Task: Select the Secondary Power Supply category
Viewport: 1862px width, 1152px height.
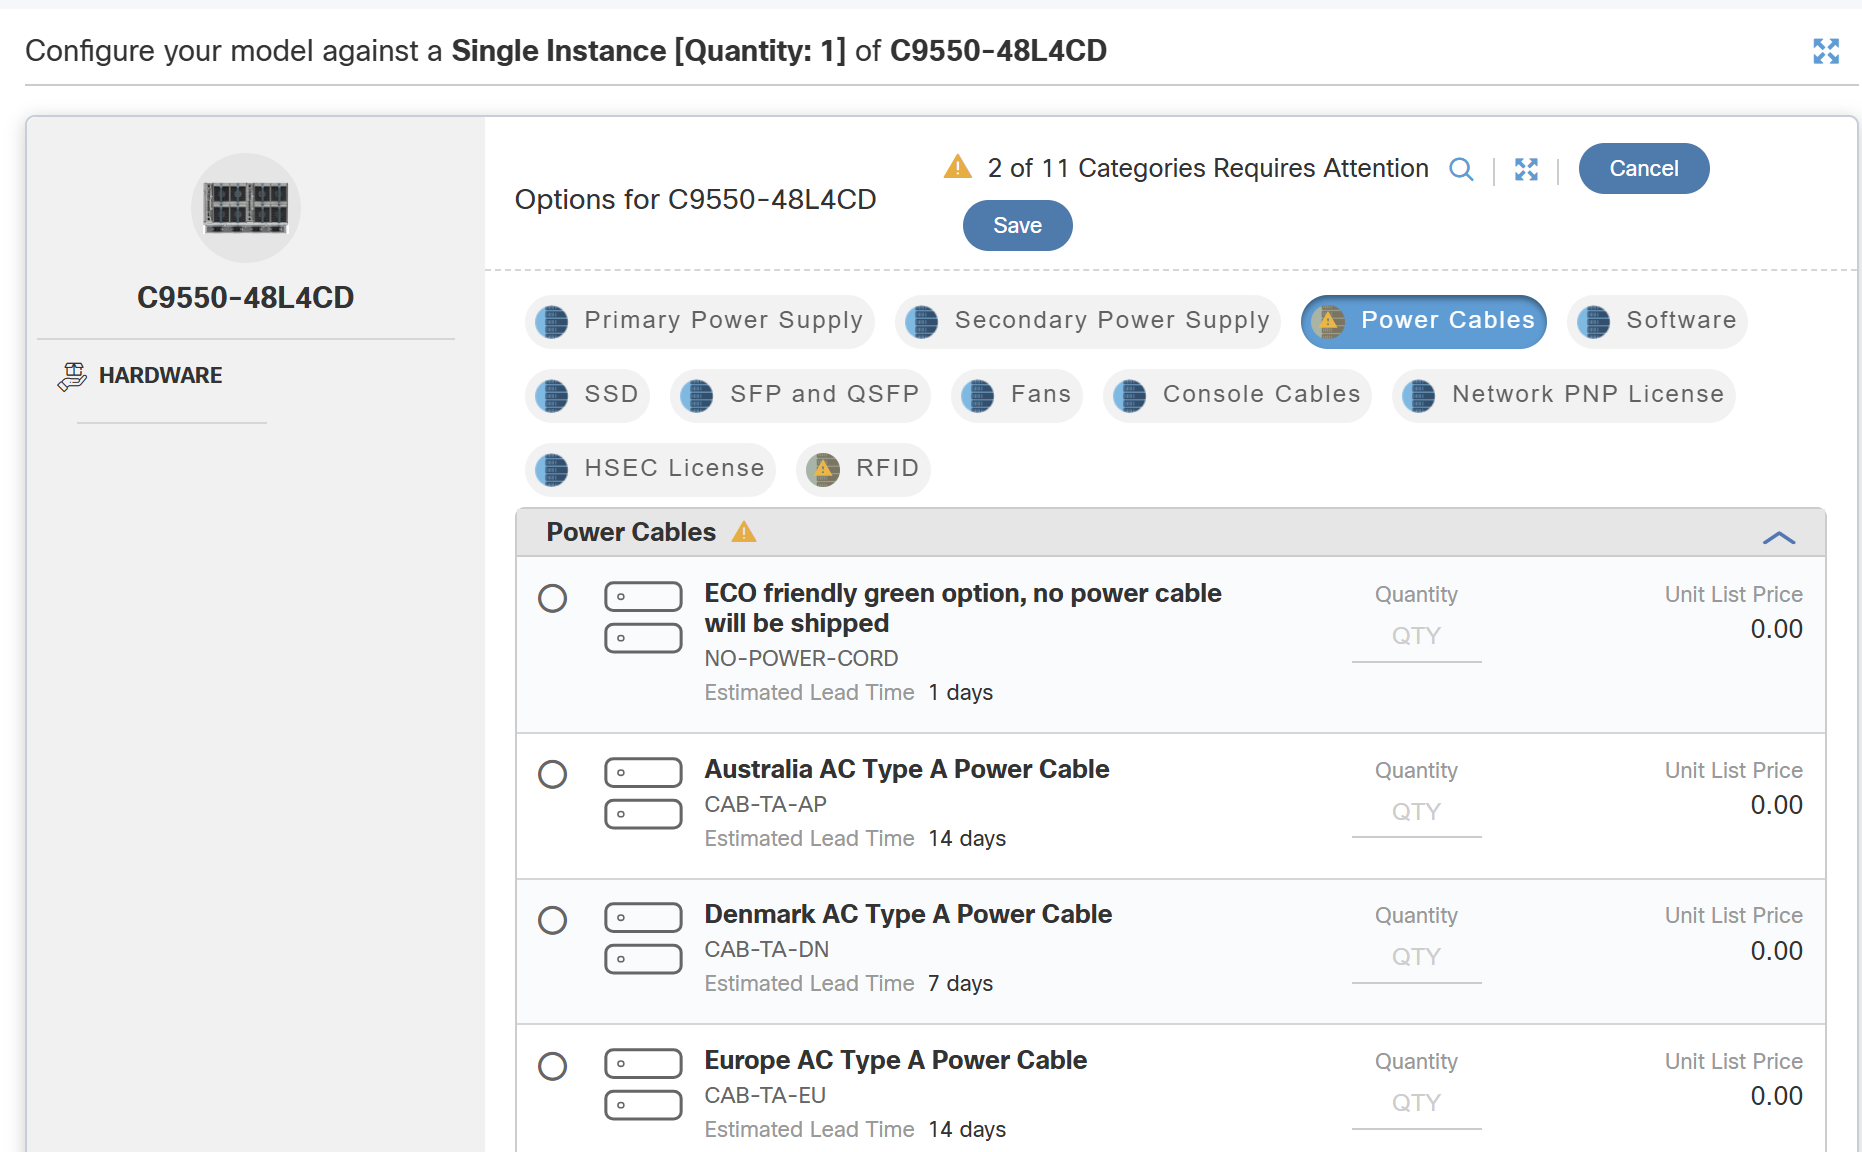Action: 1087,321
